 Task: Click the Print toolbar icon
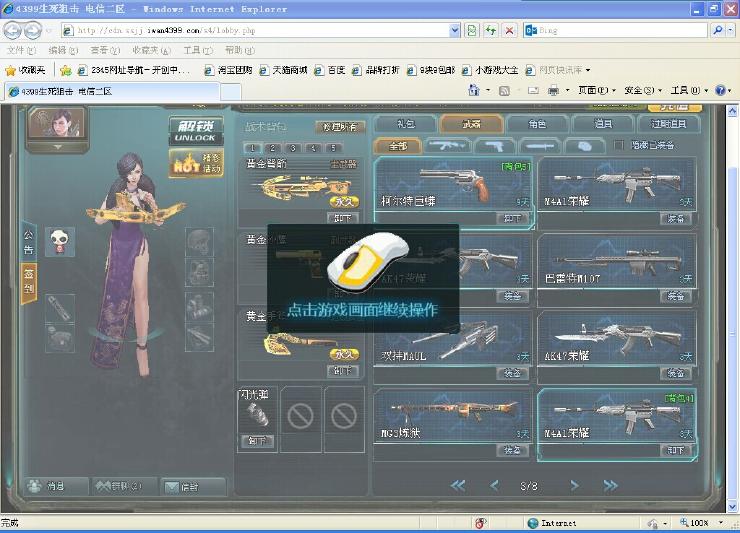[553, 90]
